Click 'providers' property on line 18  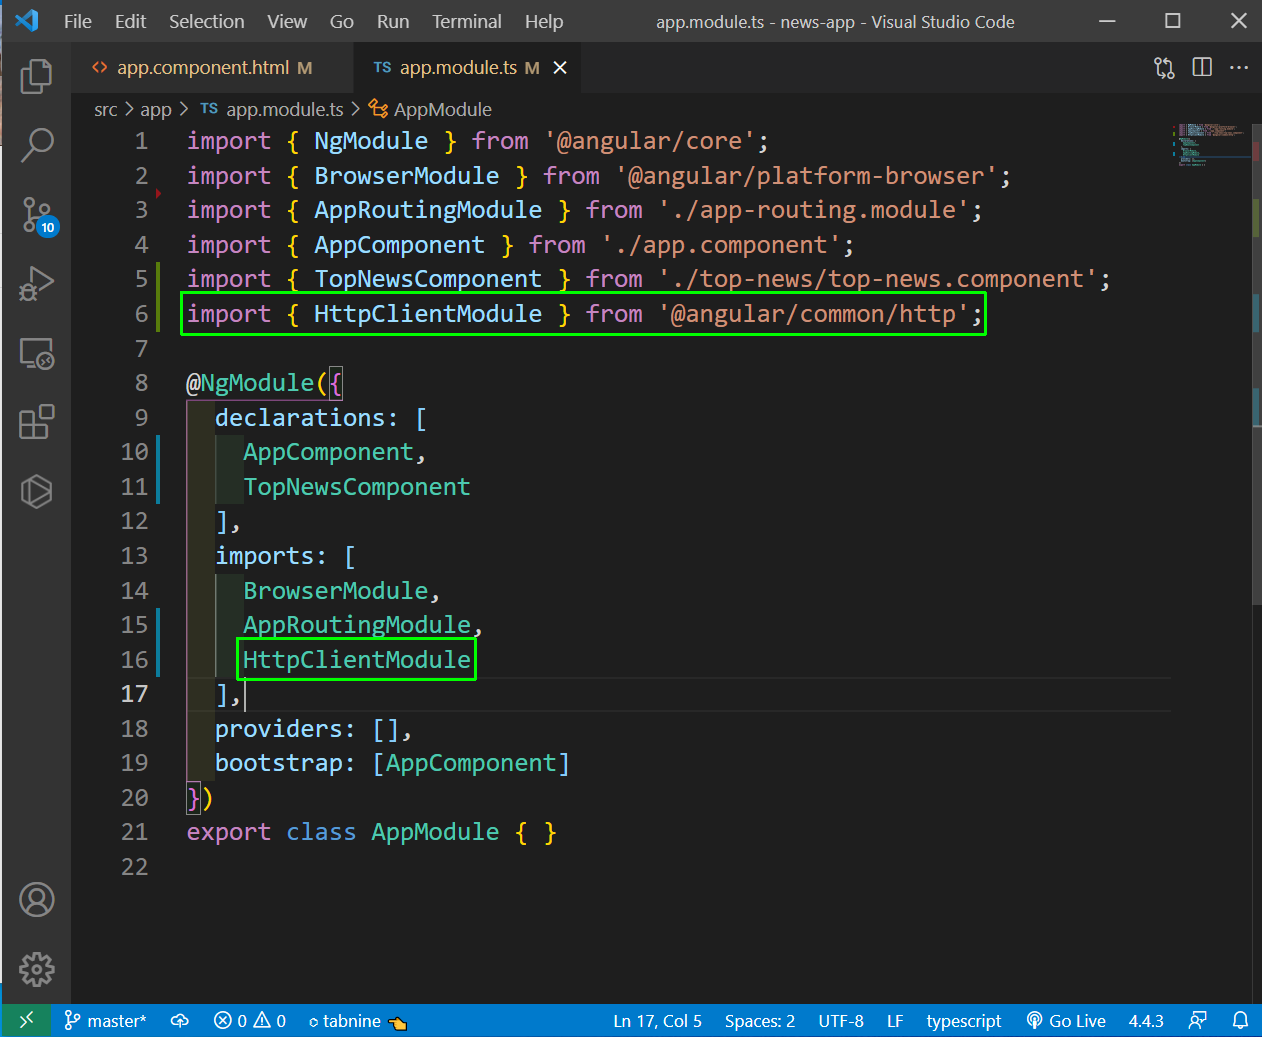tap(278, 729)
